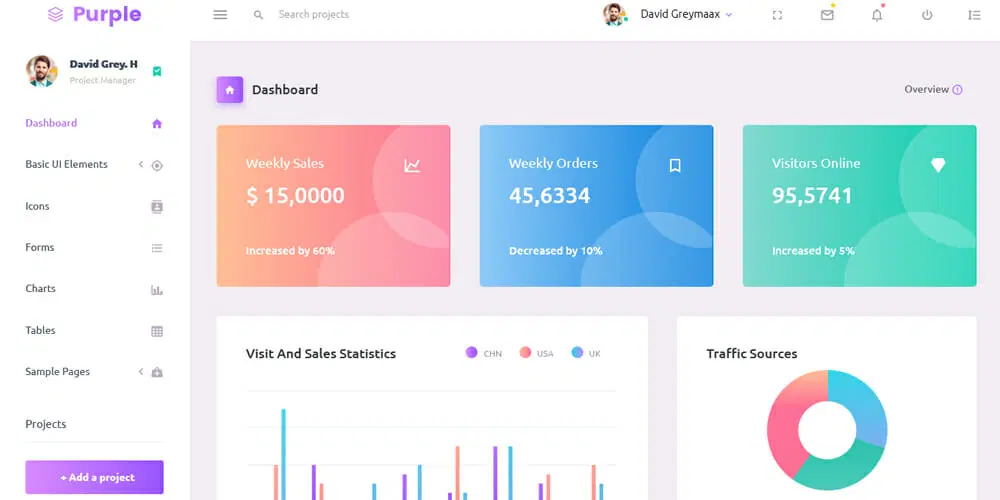The image size is (1000, 500).
Task: Open the right sidebar list icon
Action: pyautogui.click(x=974, y=15)
